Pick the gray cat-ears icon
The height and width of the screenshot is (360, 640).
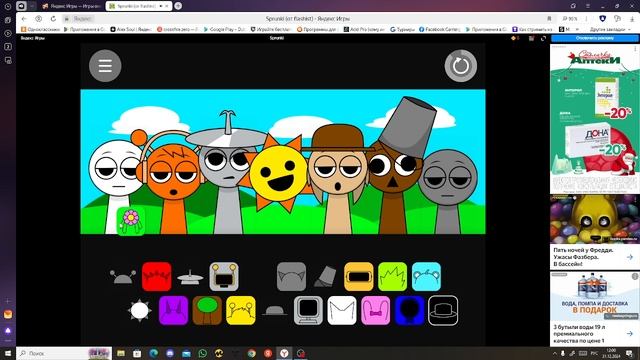(291, 277)
